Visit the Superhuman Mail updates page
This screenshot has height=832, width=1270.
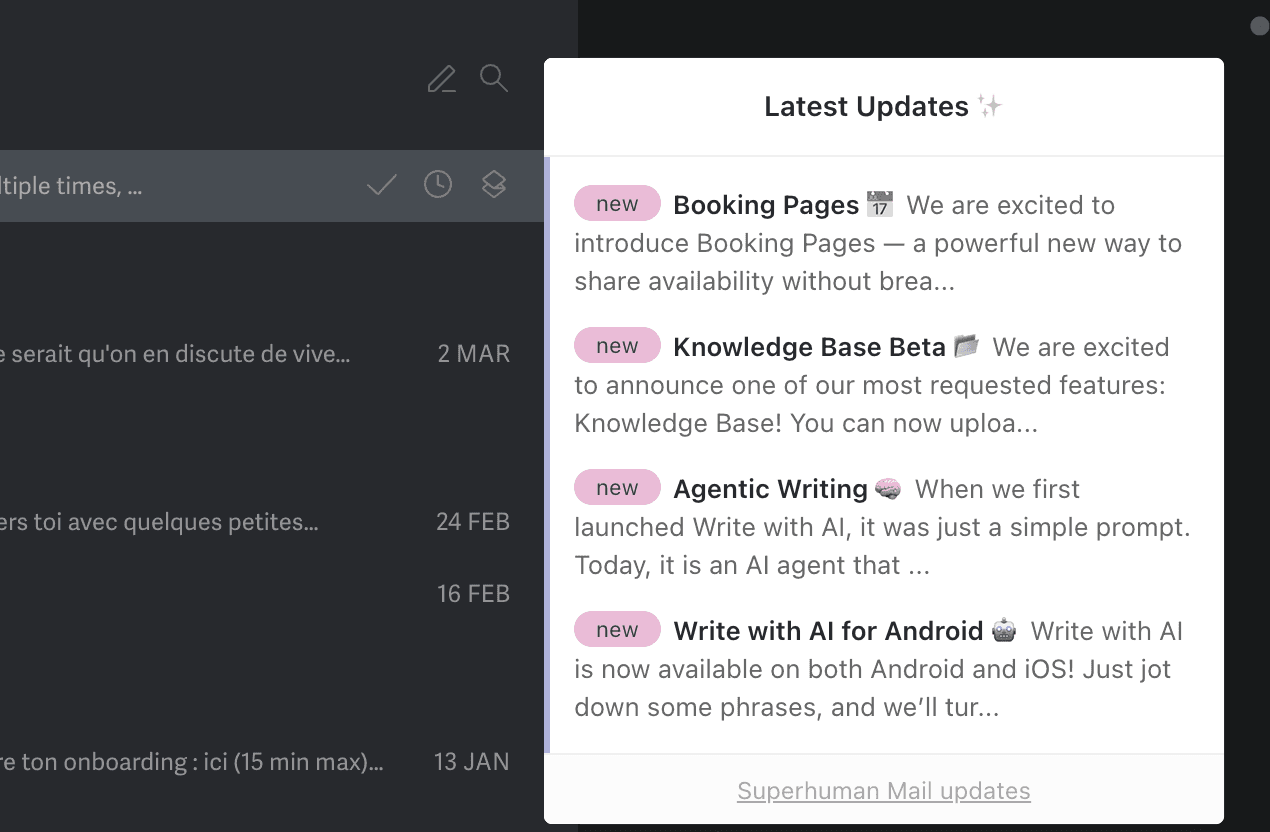click(883, 790)
